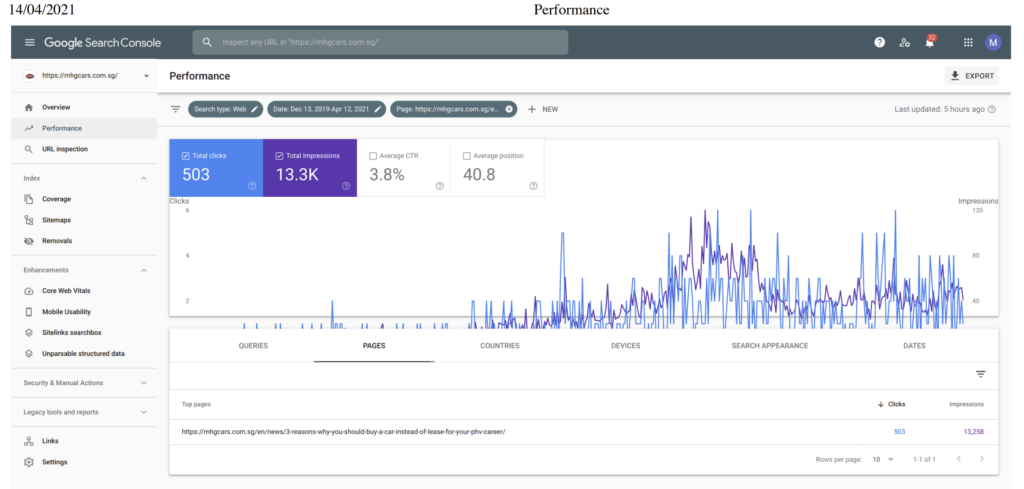Image resolution: width=1024 pixels, height=489 pixels.
Task: Switch to the Queries tab
Action: click(x=253, y=346)
